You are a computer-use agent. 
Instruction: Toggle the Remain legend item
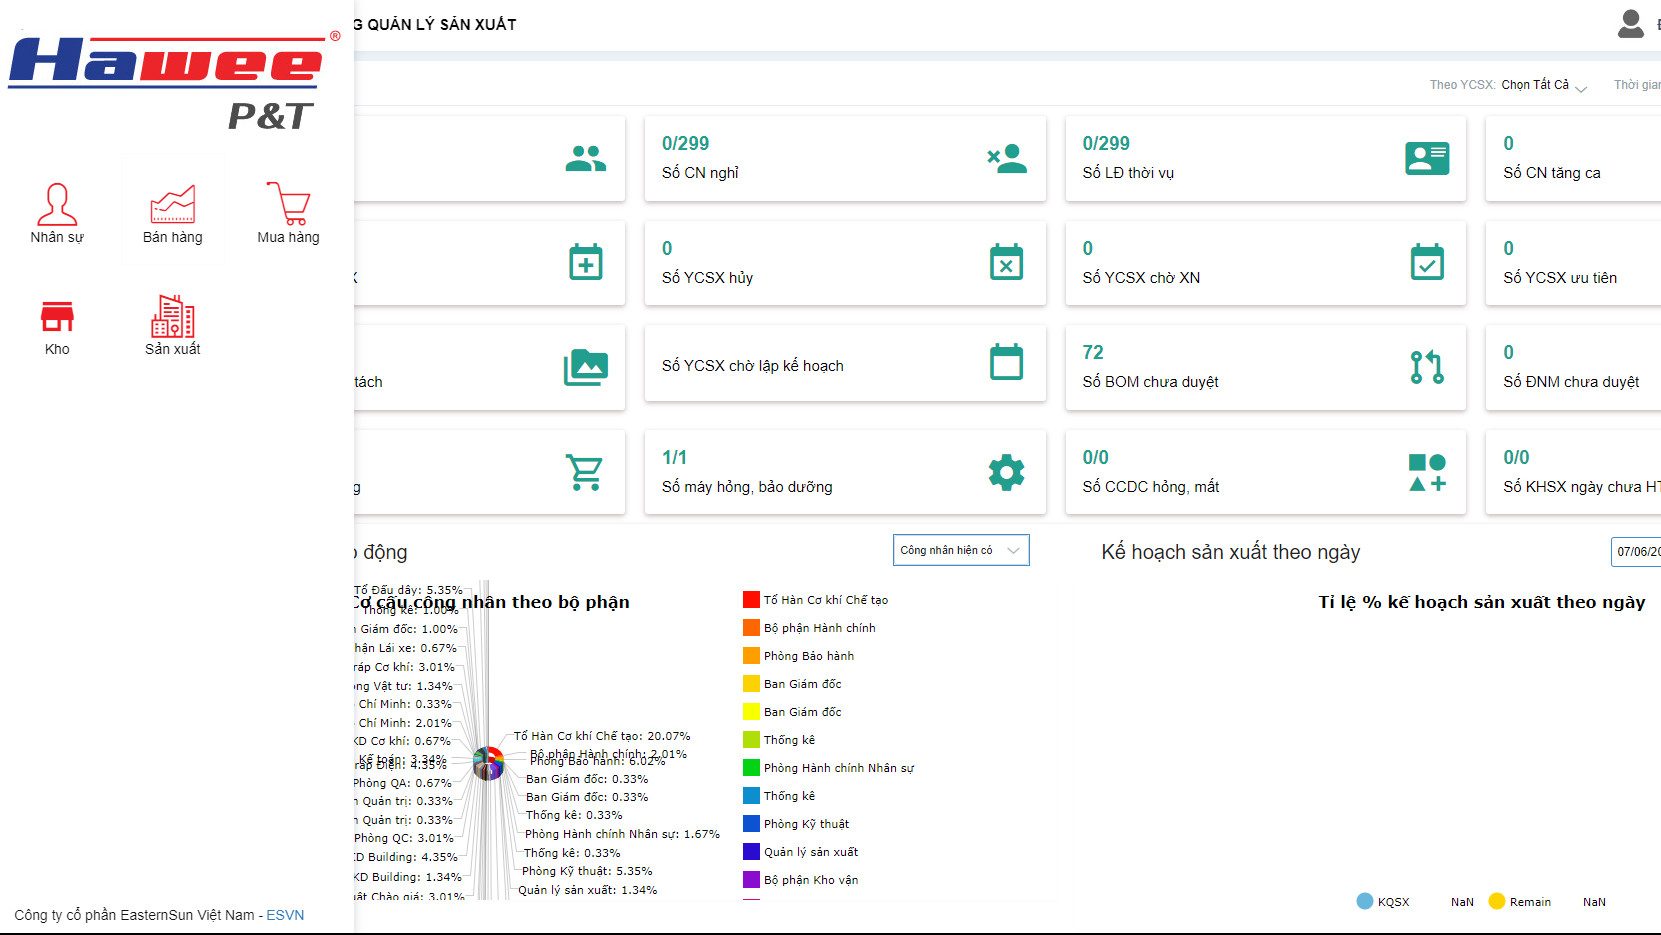coord(1520,902)
